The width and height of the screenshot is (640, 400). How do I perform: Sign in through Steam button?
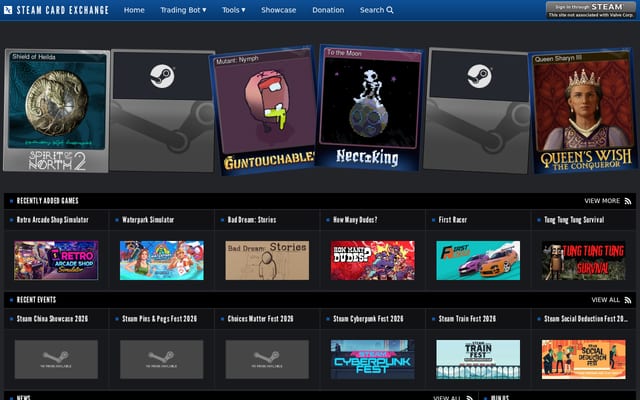591,10
